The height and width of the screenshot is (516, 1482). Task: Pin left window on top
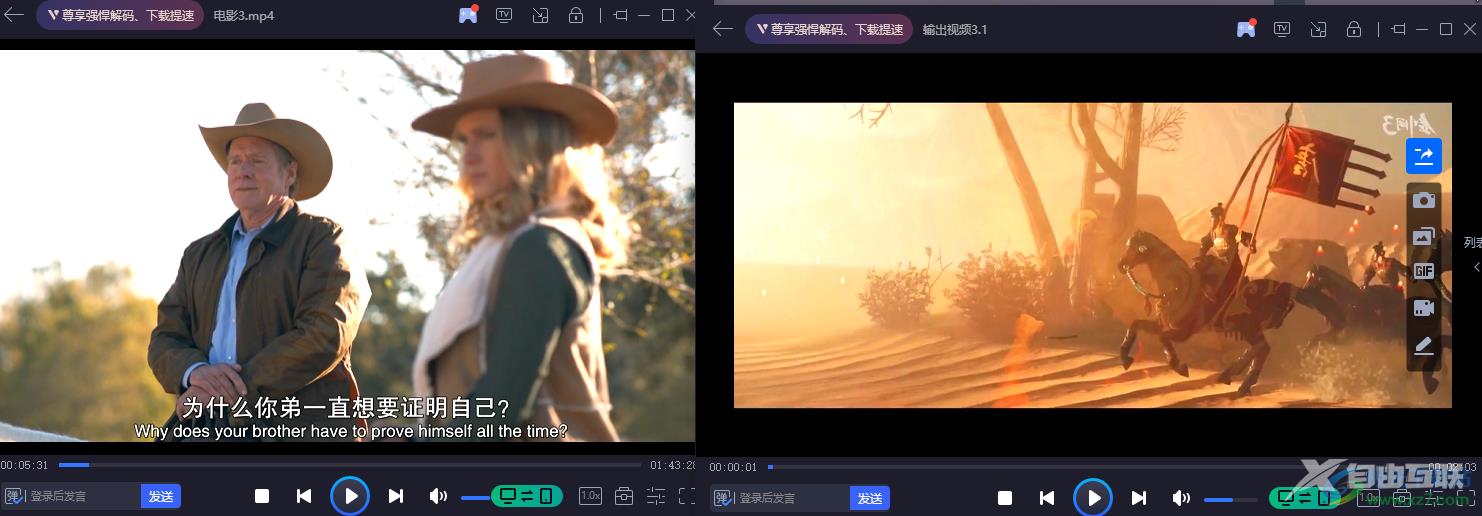621,15
